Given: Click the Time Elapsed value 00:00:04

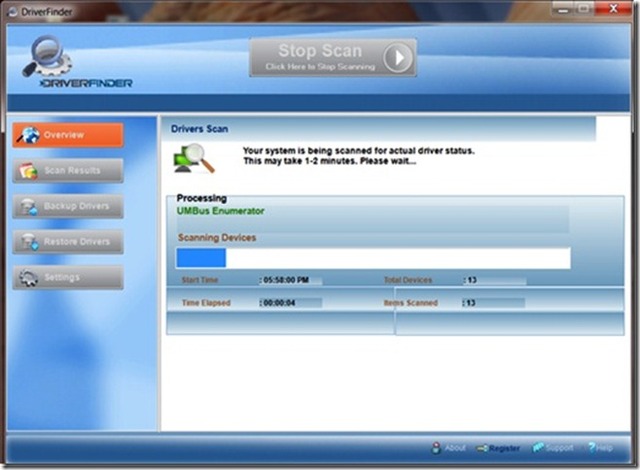Looking at the screenshot, I should point(279,303).
